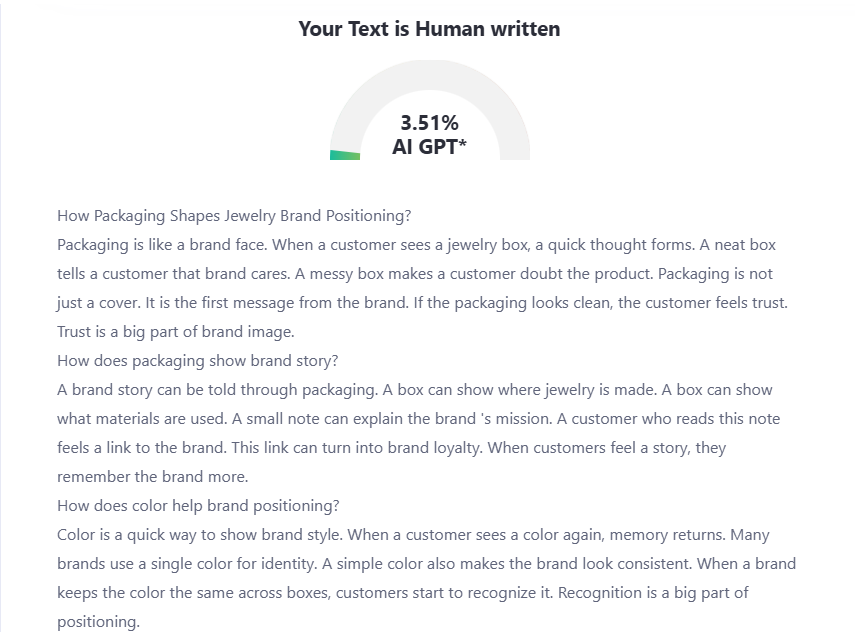Click the "Your Text is Human written" heading
Screen dimensions: 855x632
coord(429,29)
